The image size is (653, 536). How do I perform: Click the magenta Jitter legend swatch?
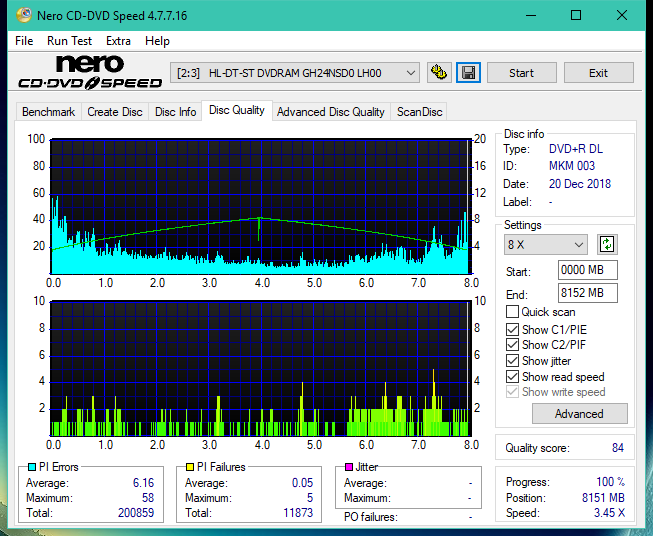click(x=349, y=467)
